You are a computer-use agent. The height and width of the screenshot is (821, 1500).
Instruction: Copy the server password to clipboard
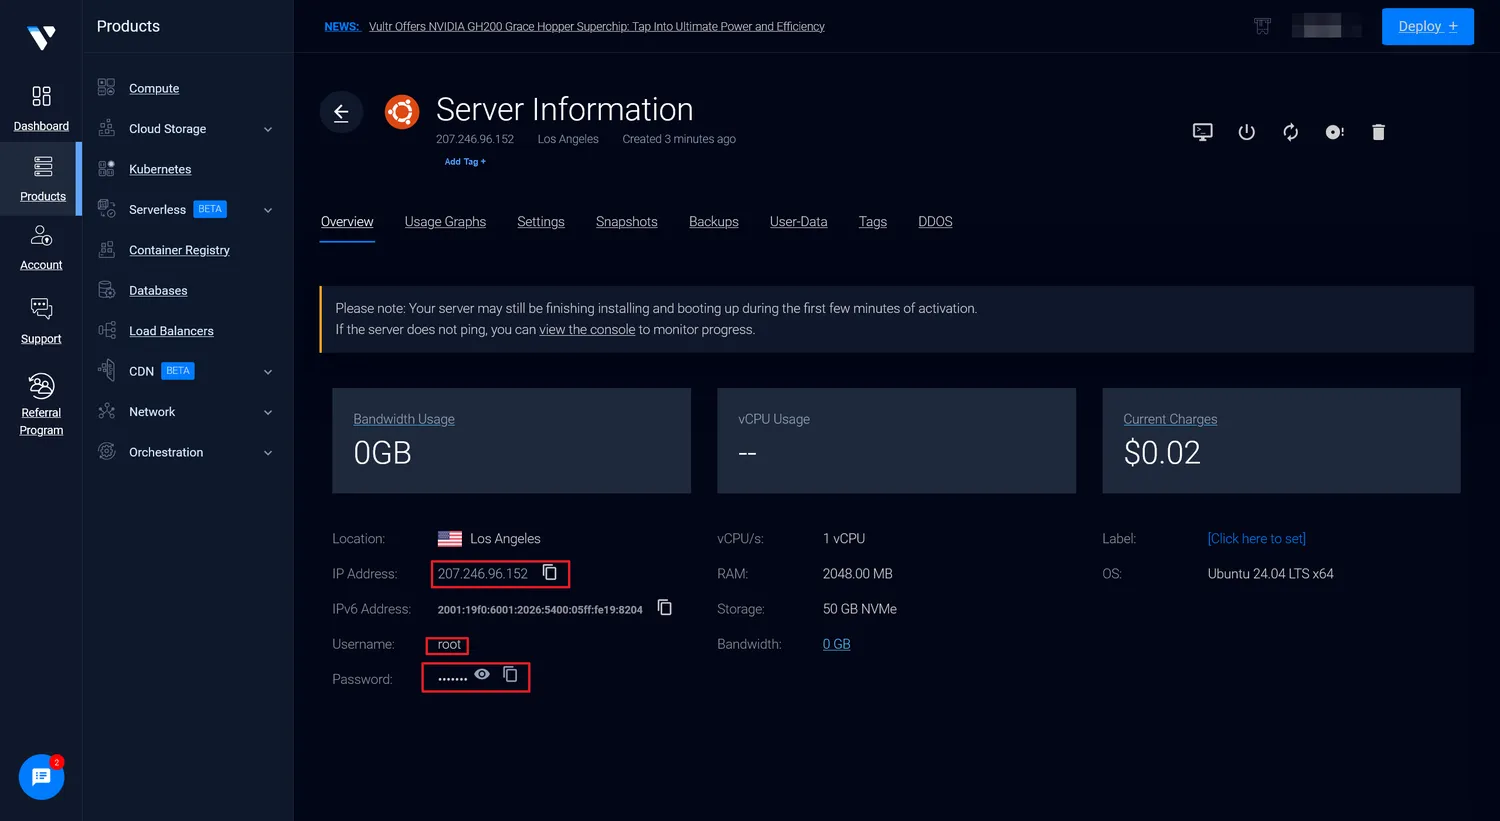(510, 675)
